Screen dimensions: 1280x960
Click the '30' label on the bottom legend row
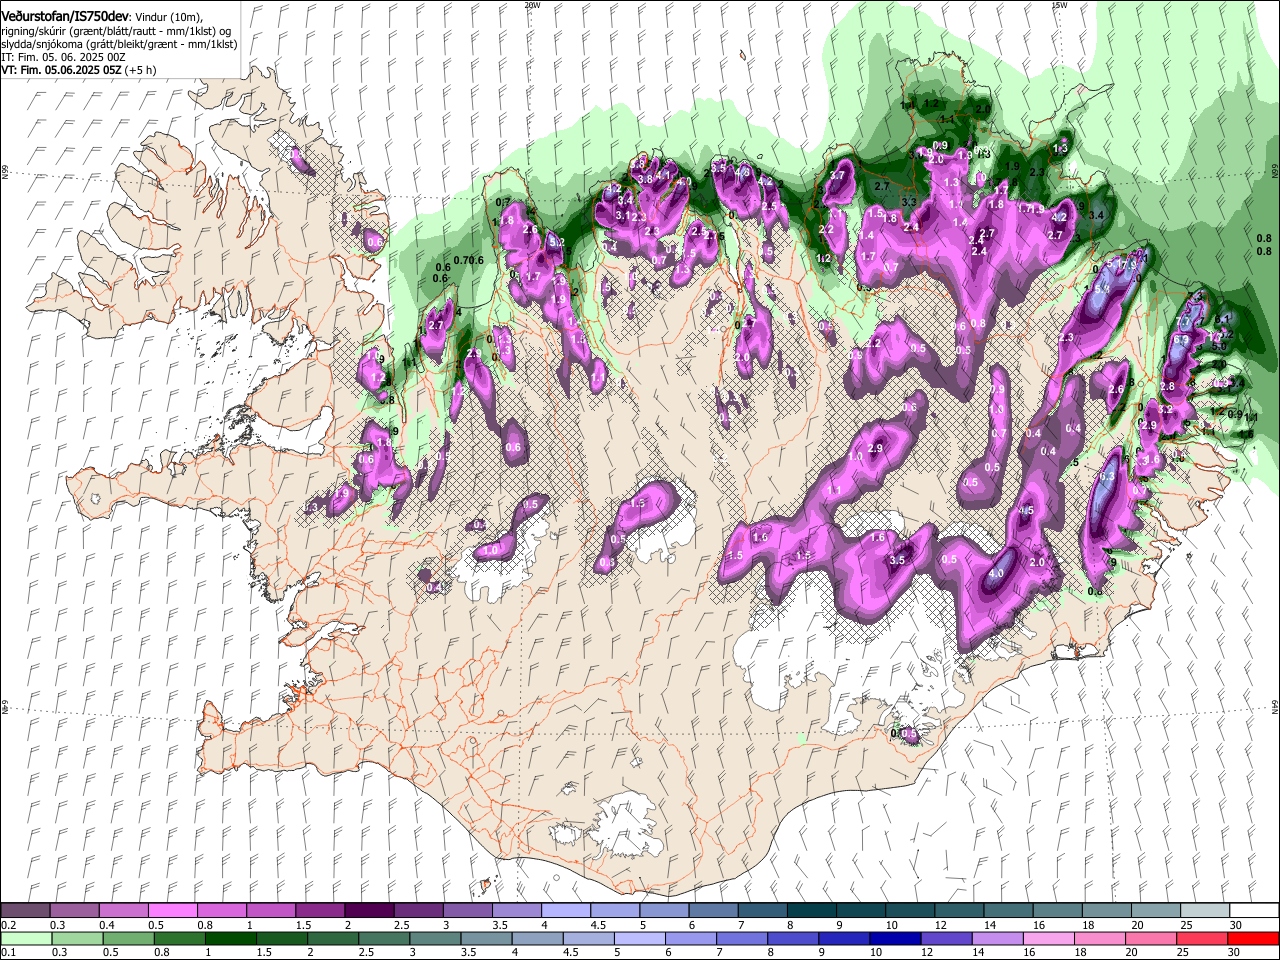coord(1234,952)
